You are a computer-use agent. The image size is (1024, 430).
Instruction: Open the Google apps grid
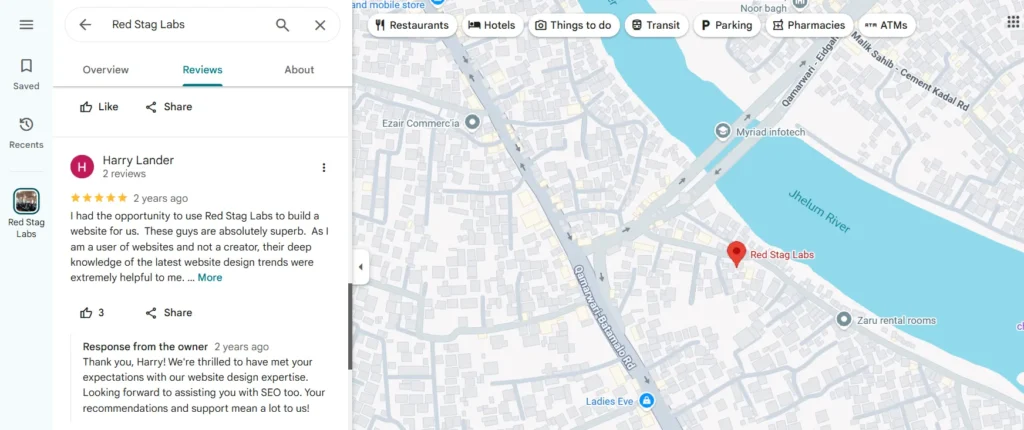point(1013,22)
